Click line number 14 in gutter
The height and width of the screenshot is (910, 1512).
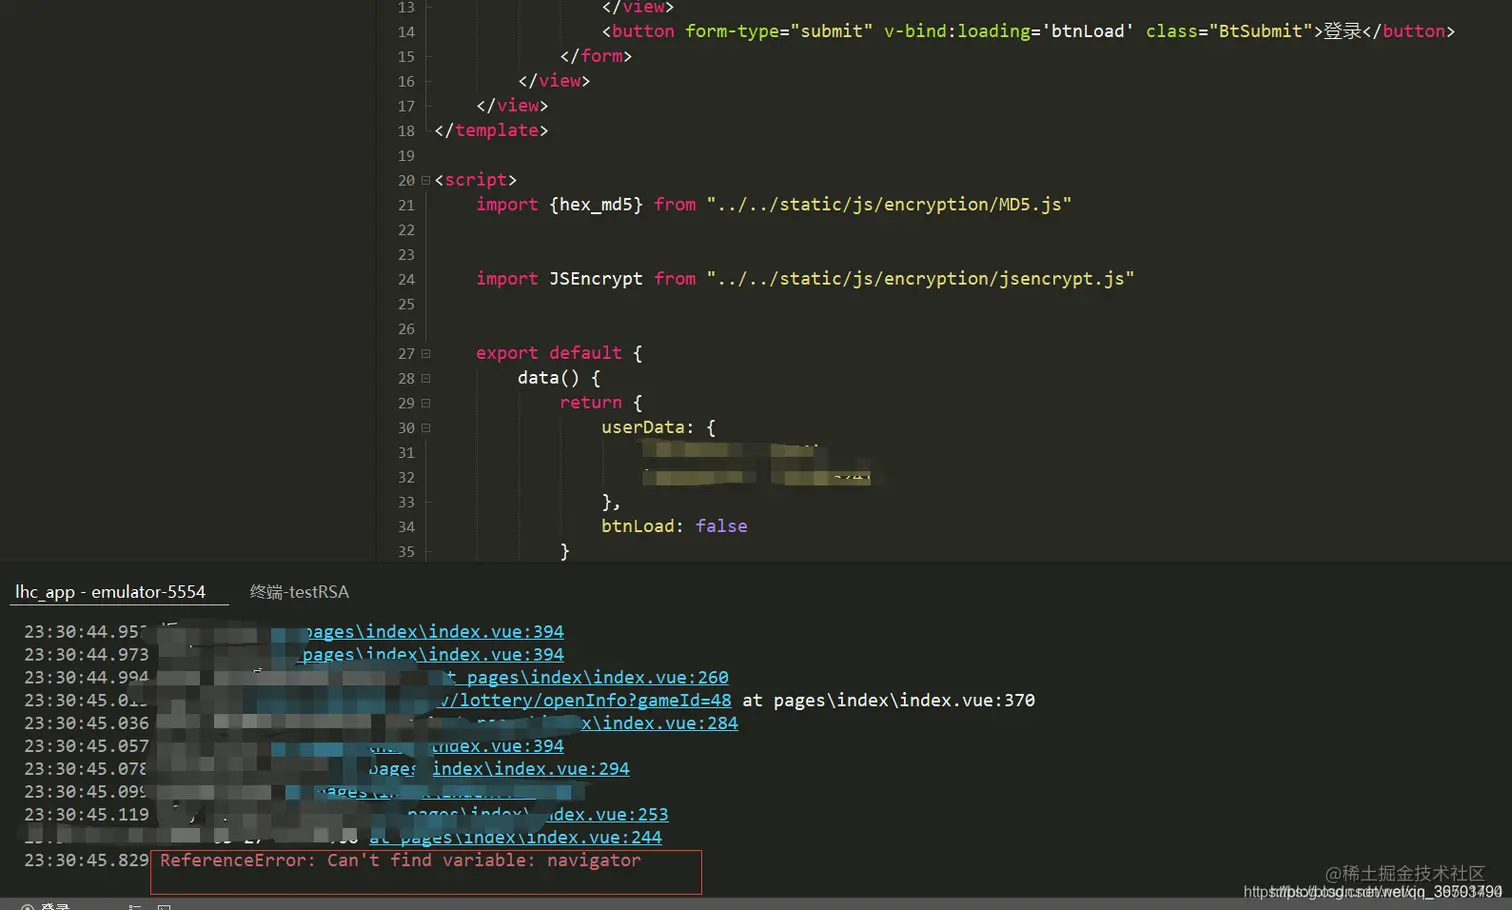(406, 32)
